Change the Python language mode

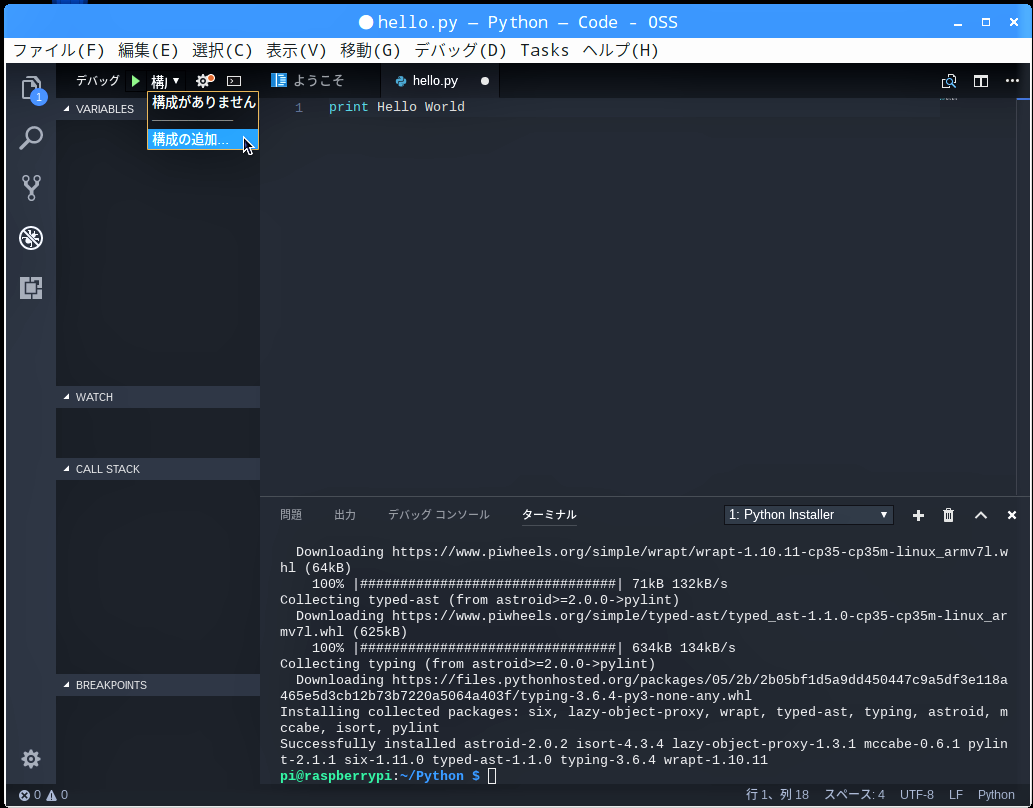[x=995, y=795]
